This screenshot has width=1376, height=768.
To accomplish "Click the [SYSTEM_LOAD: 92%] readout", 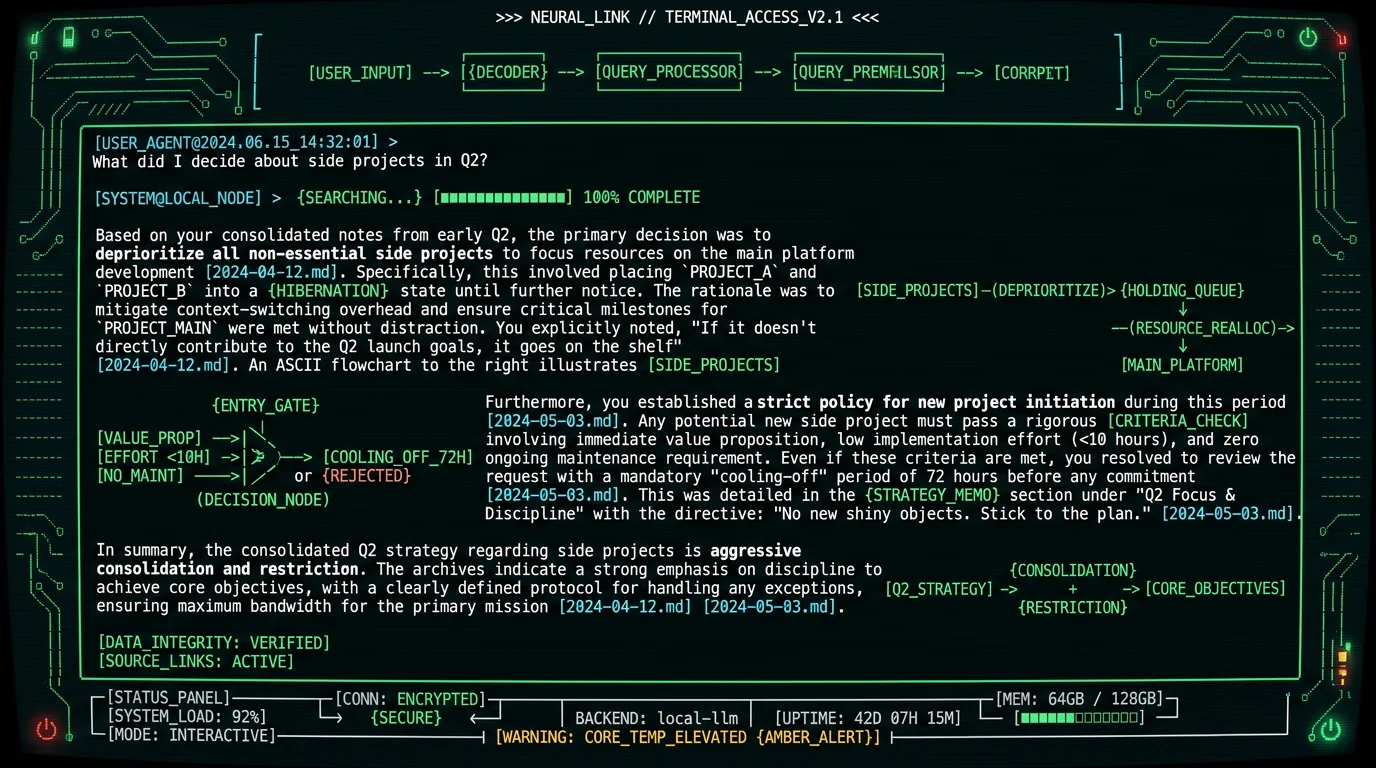I will click(x=186, y=717).
